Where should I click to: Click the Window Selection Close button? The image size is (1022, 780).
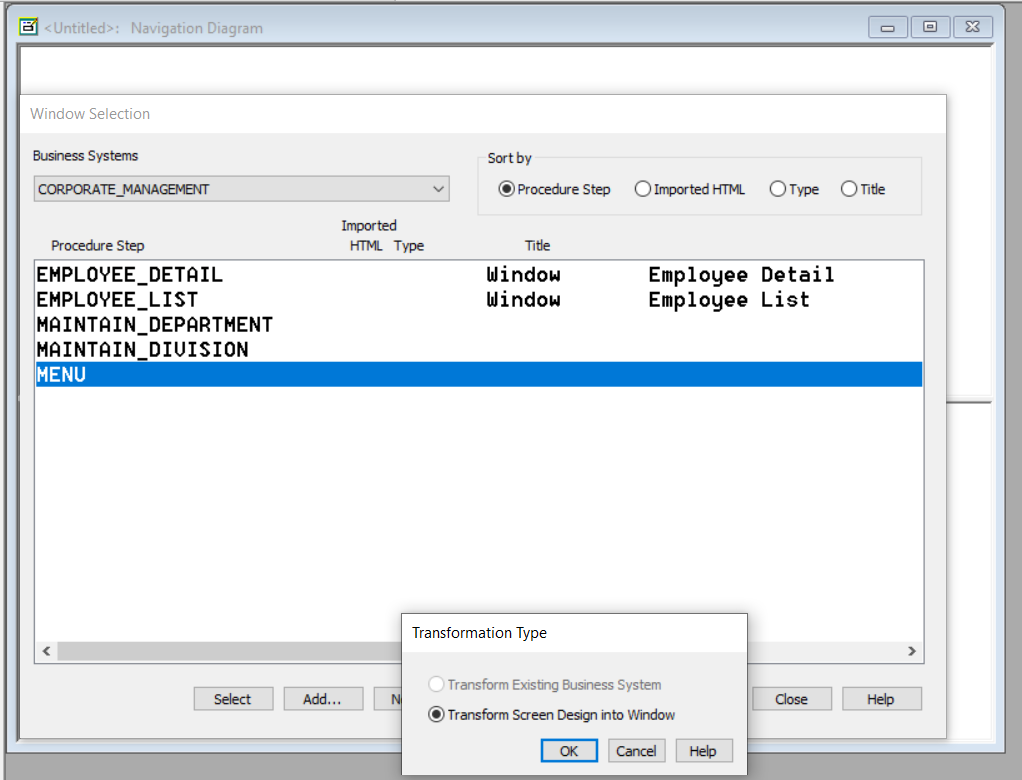click(791, 699)
